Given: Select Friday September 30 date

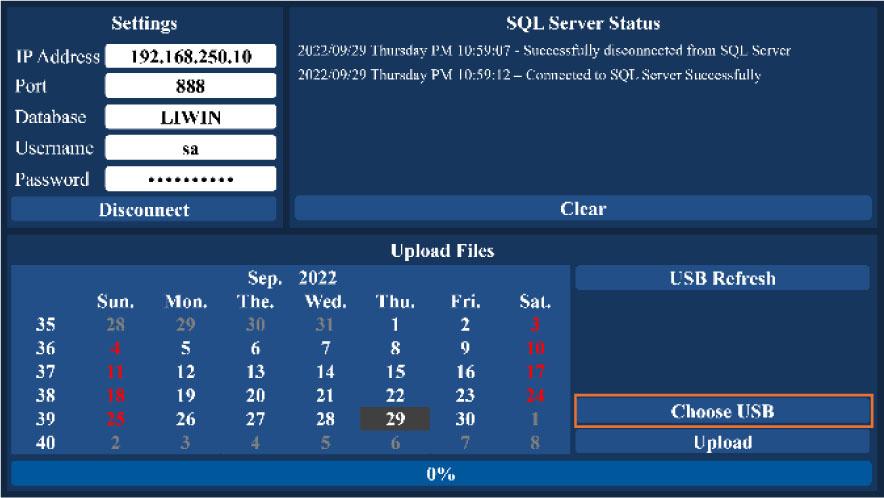Looking at the screenshot, I should click(x=465, y=419).
